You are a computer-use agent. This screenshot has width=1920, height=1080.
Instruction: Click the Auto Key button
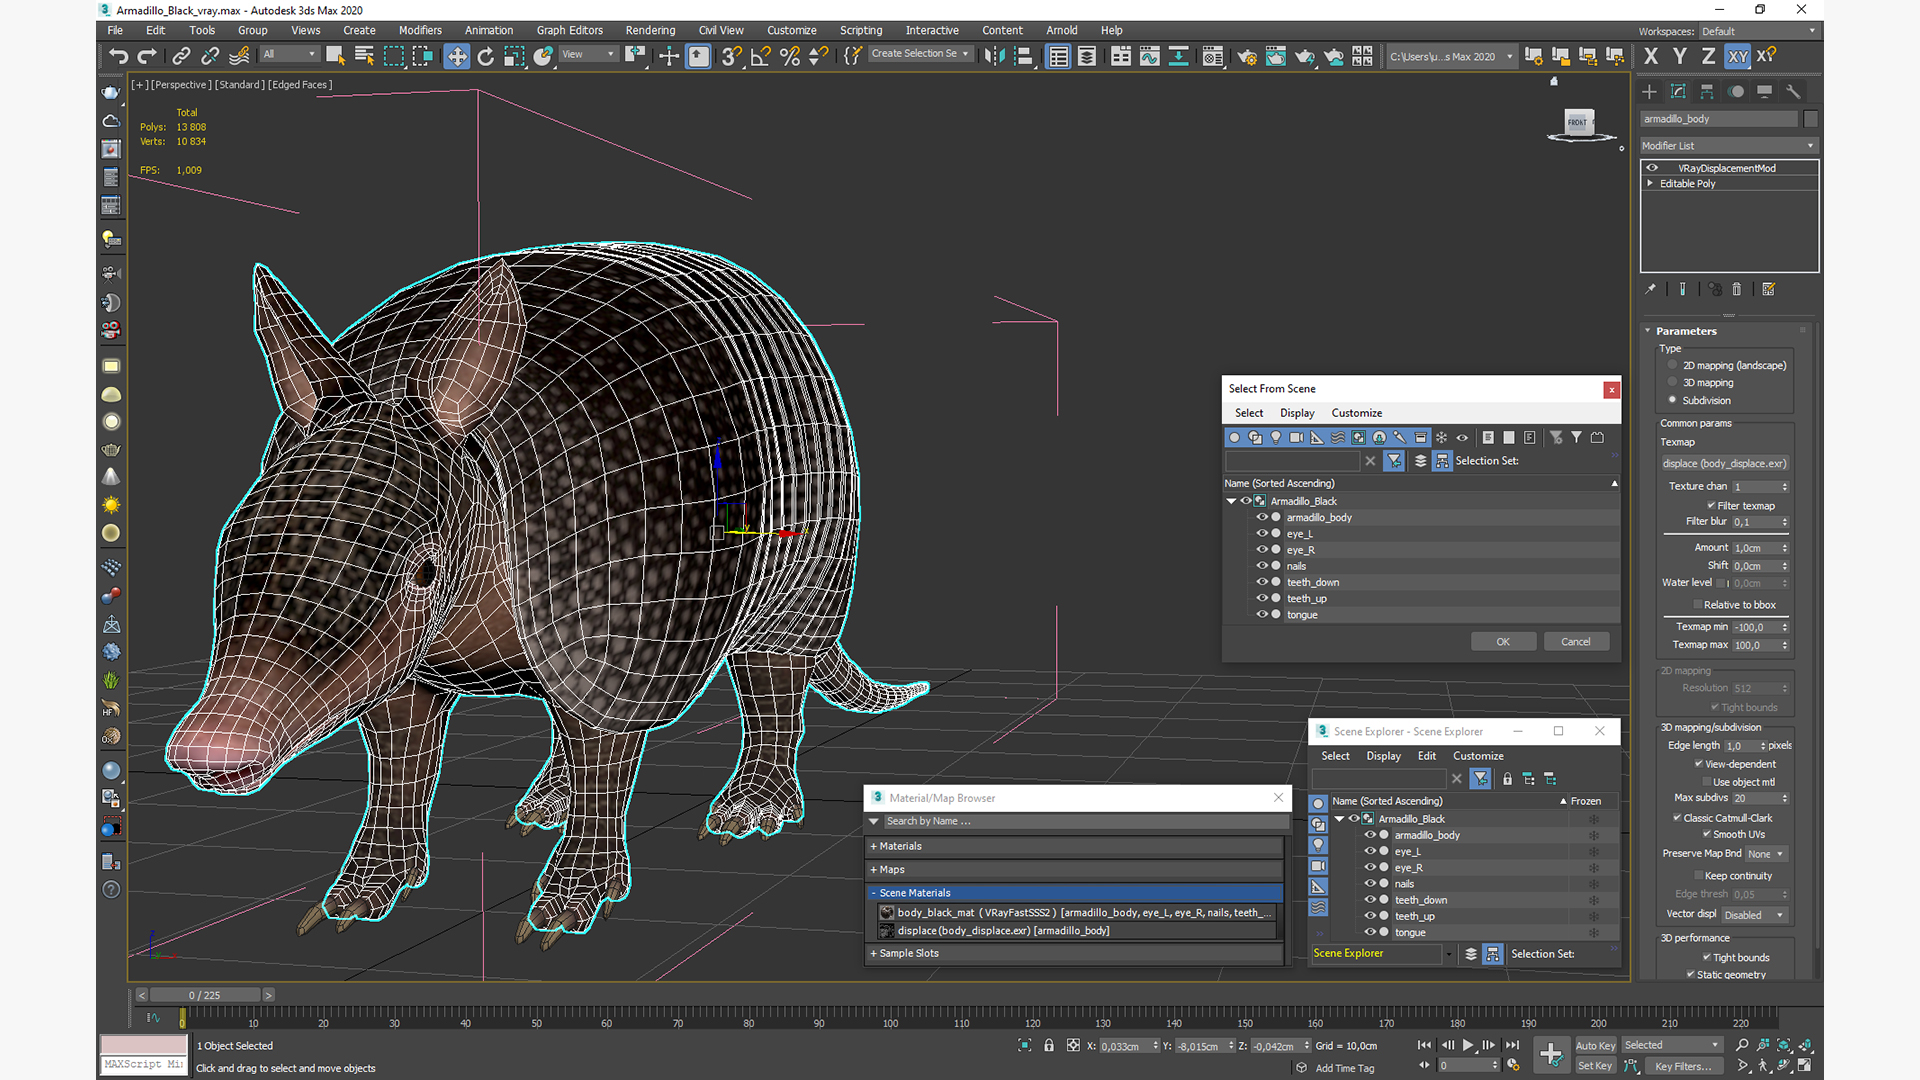[x=1594, y=1045]
